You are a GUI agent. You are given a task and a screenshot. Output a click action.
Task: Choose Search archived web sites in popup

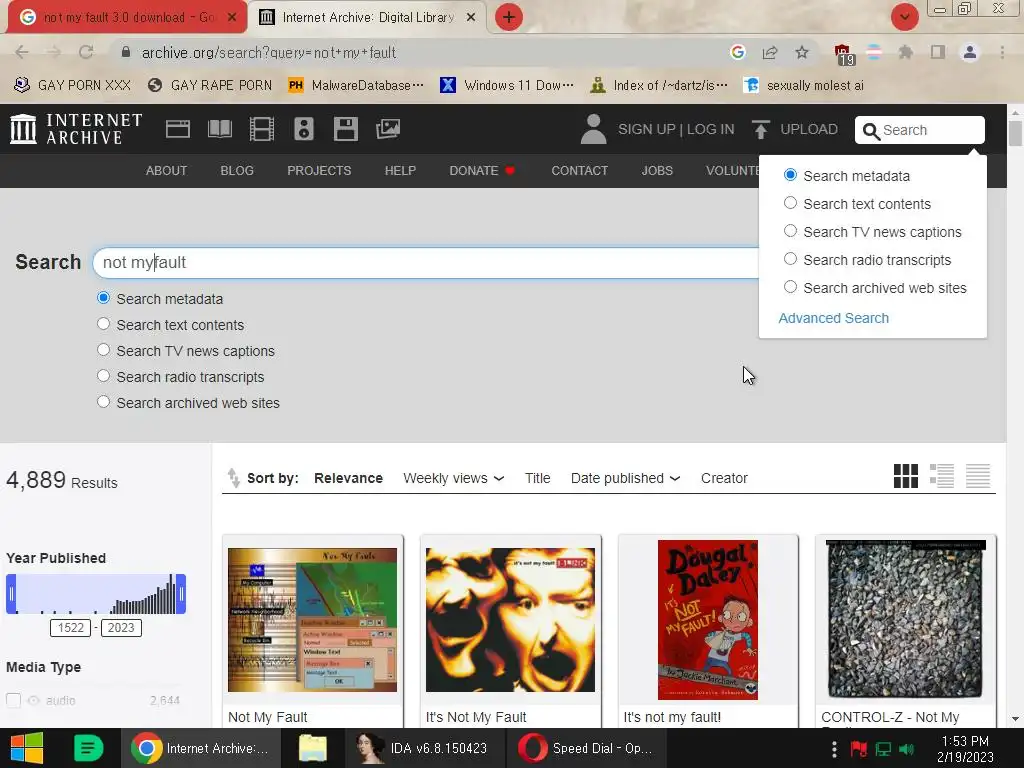pyautogui.click(x=790, y=287)
